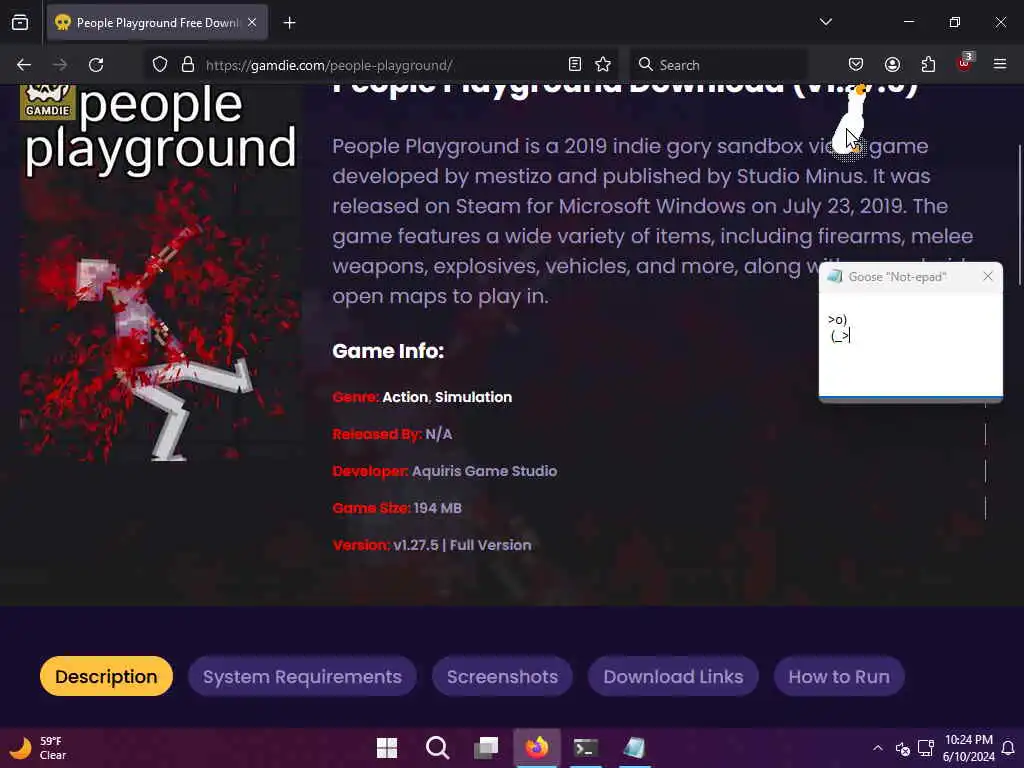The width and height of the screenshot is (1024, 768).
Task: Open the Windows Start menu
Action: [387, 748]
